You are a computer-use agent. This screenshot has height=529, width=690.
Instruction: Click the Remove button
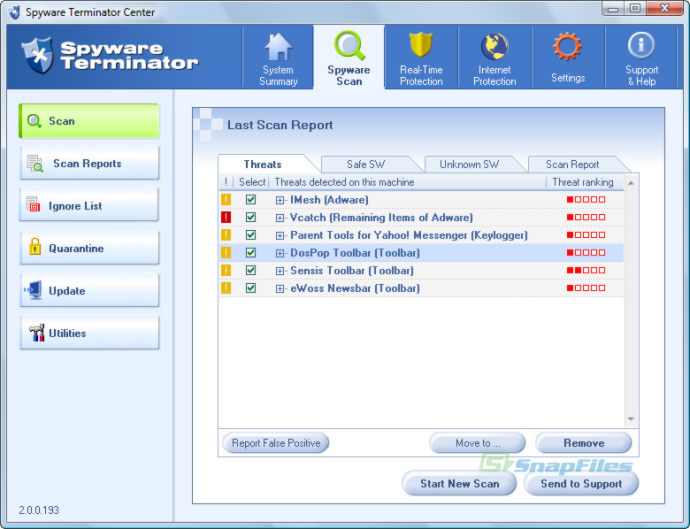[584, 443]
